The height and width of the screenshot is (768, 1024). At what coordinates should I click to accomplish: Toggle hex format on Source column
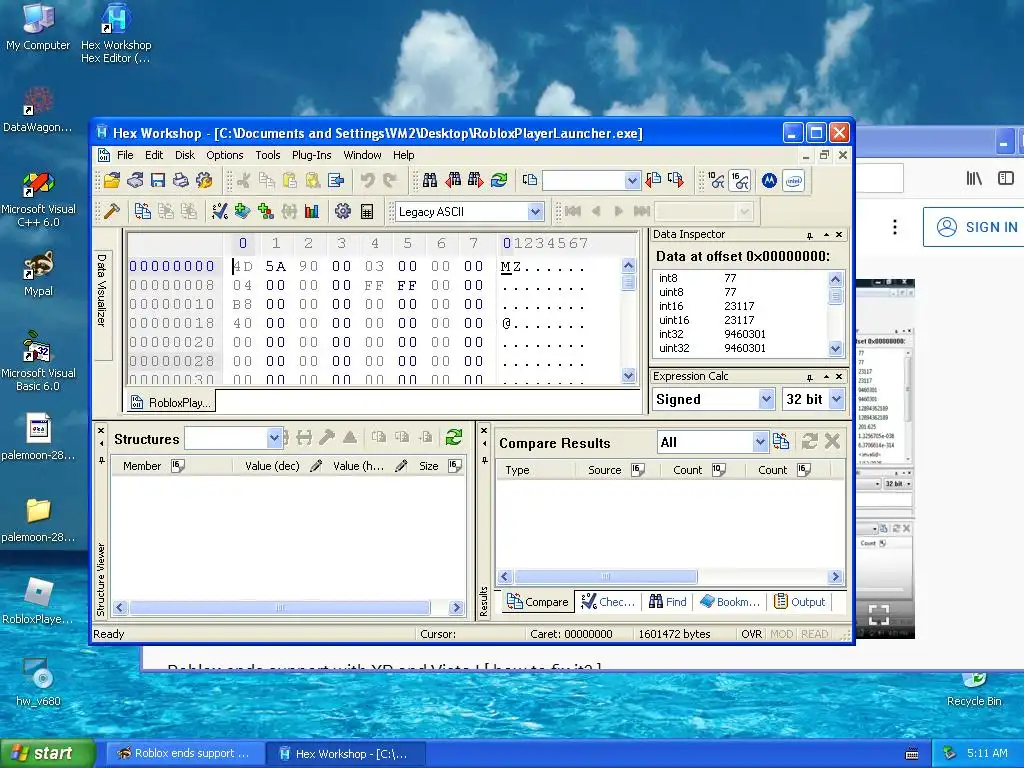coord(637,470)
